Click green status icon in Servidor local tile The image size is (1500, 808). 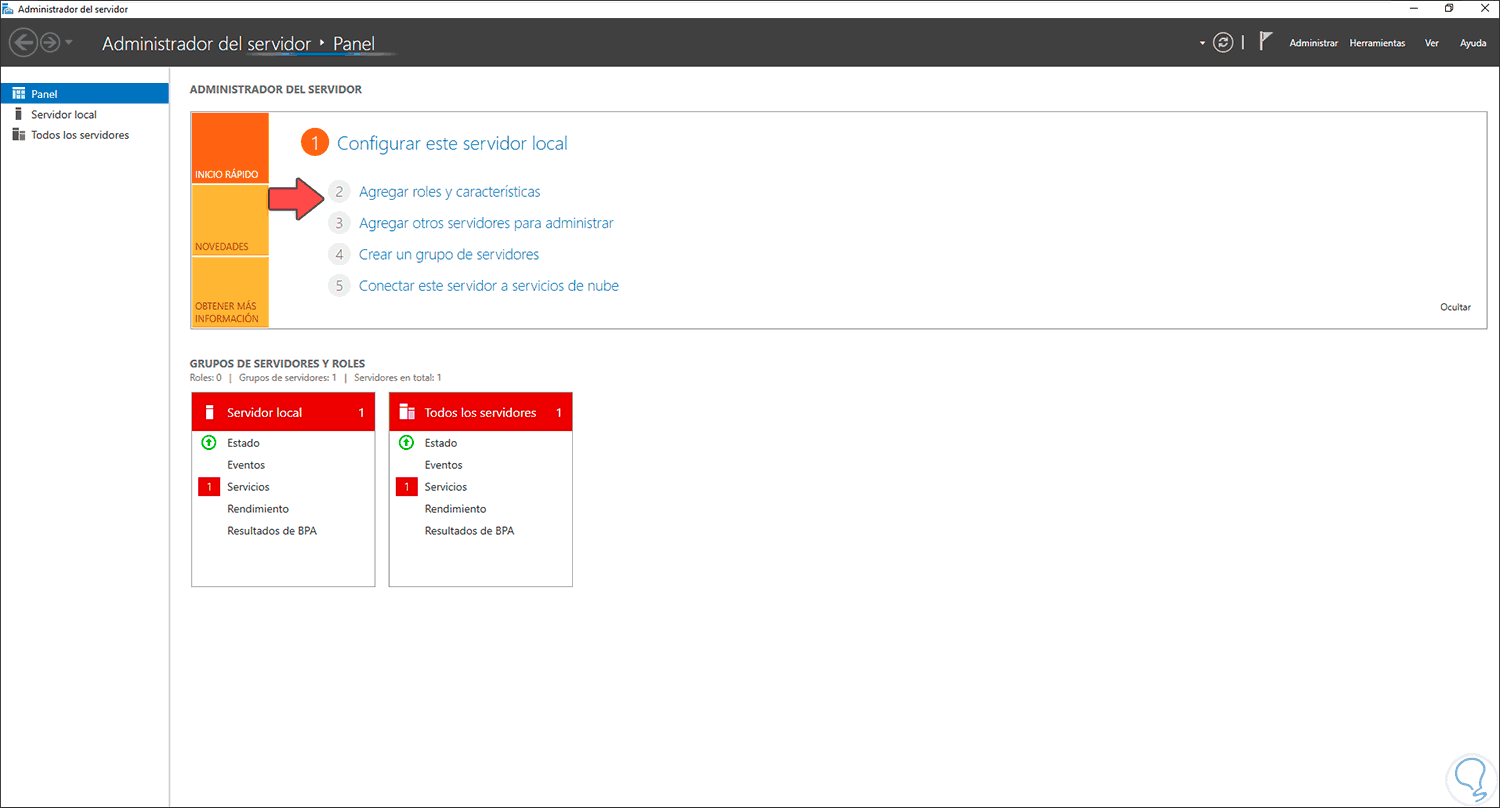tap(209, 442)
